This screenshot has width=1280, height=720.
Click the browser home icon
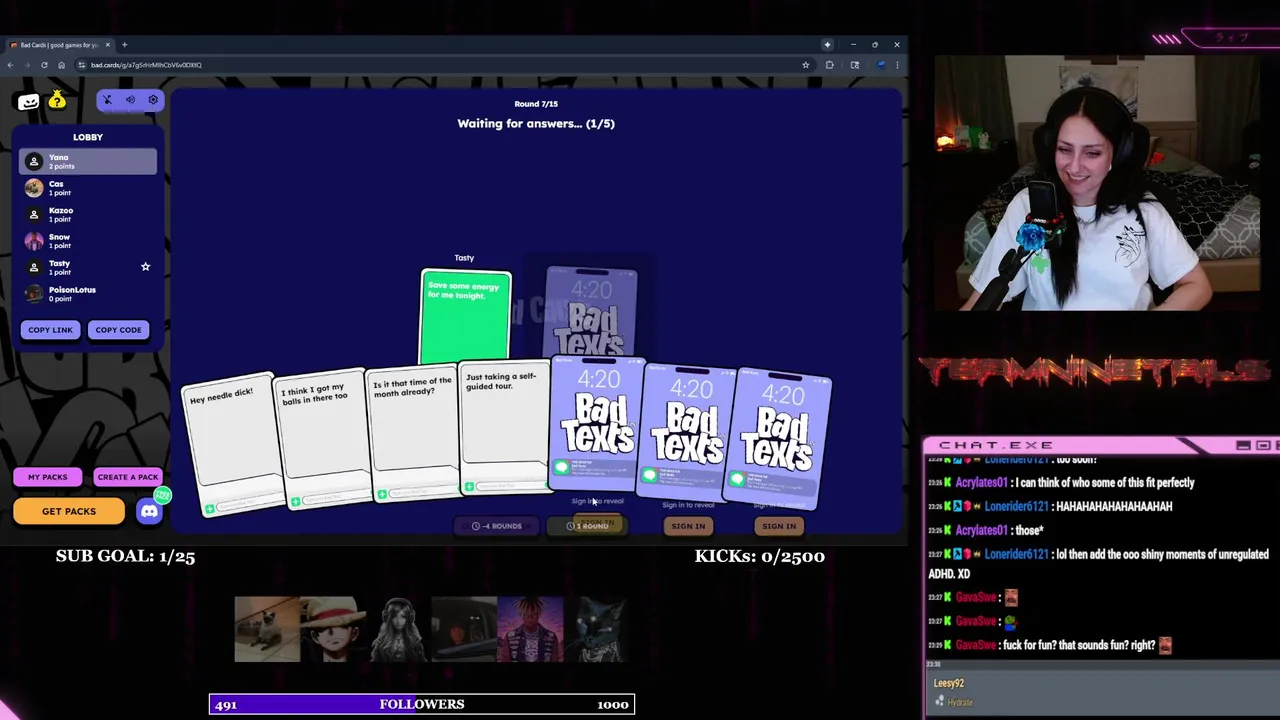click(x=61, y=65)
